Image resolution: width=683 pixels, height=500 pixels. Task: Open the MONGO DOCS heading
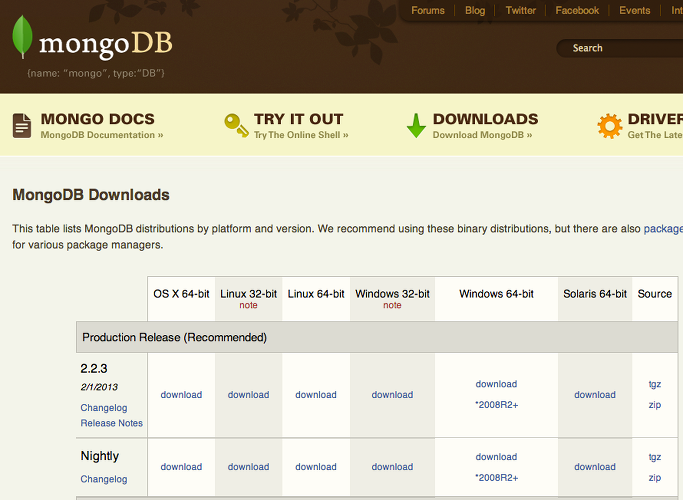[x=98, y=119]
